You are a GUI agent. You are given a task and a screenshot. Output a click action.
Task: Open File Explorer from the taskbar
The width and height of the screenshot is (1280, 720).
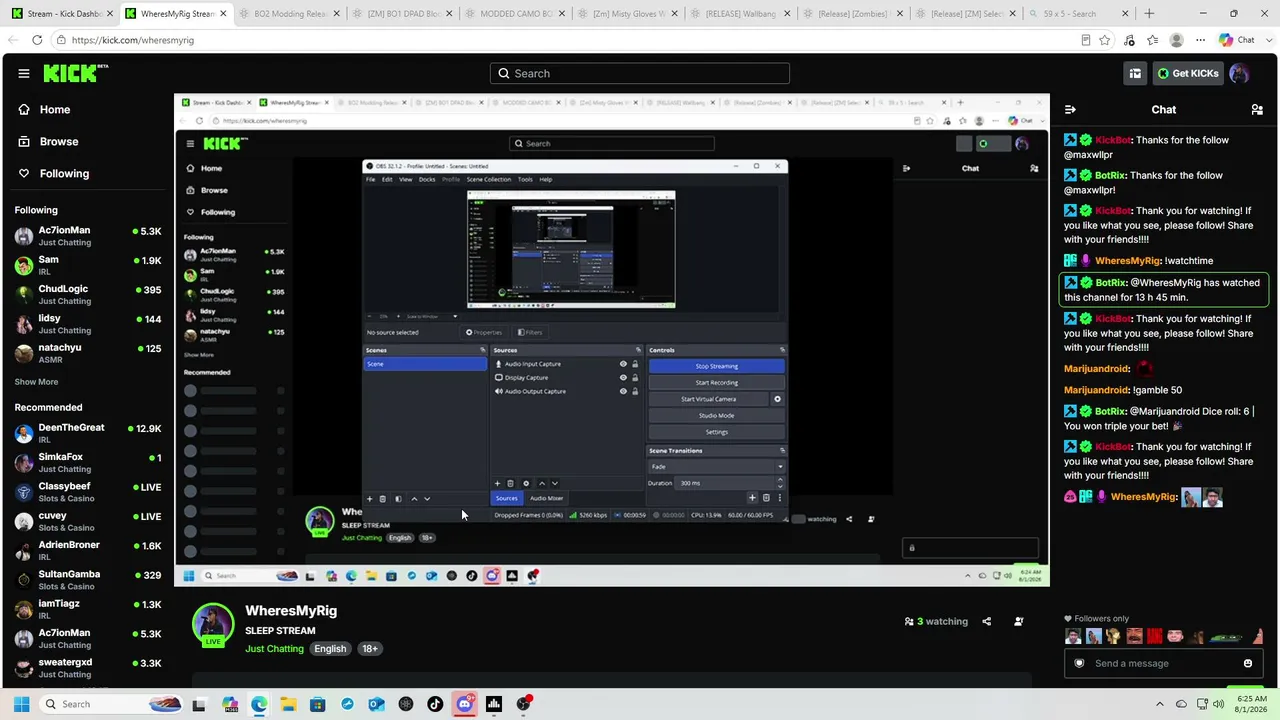[288, 704]
